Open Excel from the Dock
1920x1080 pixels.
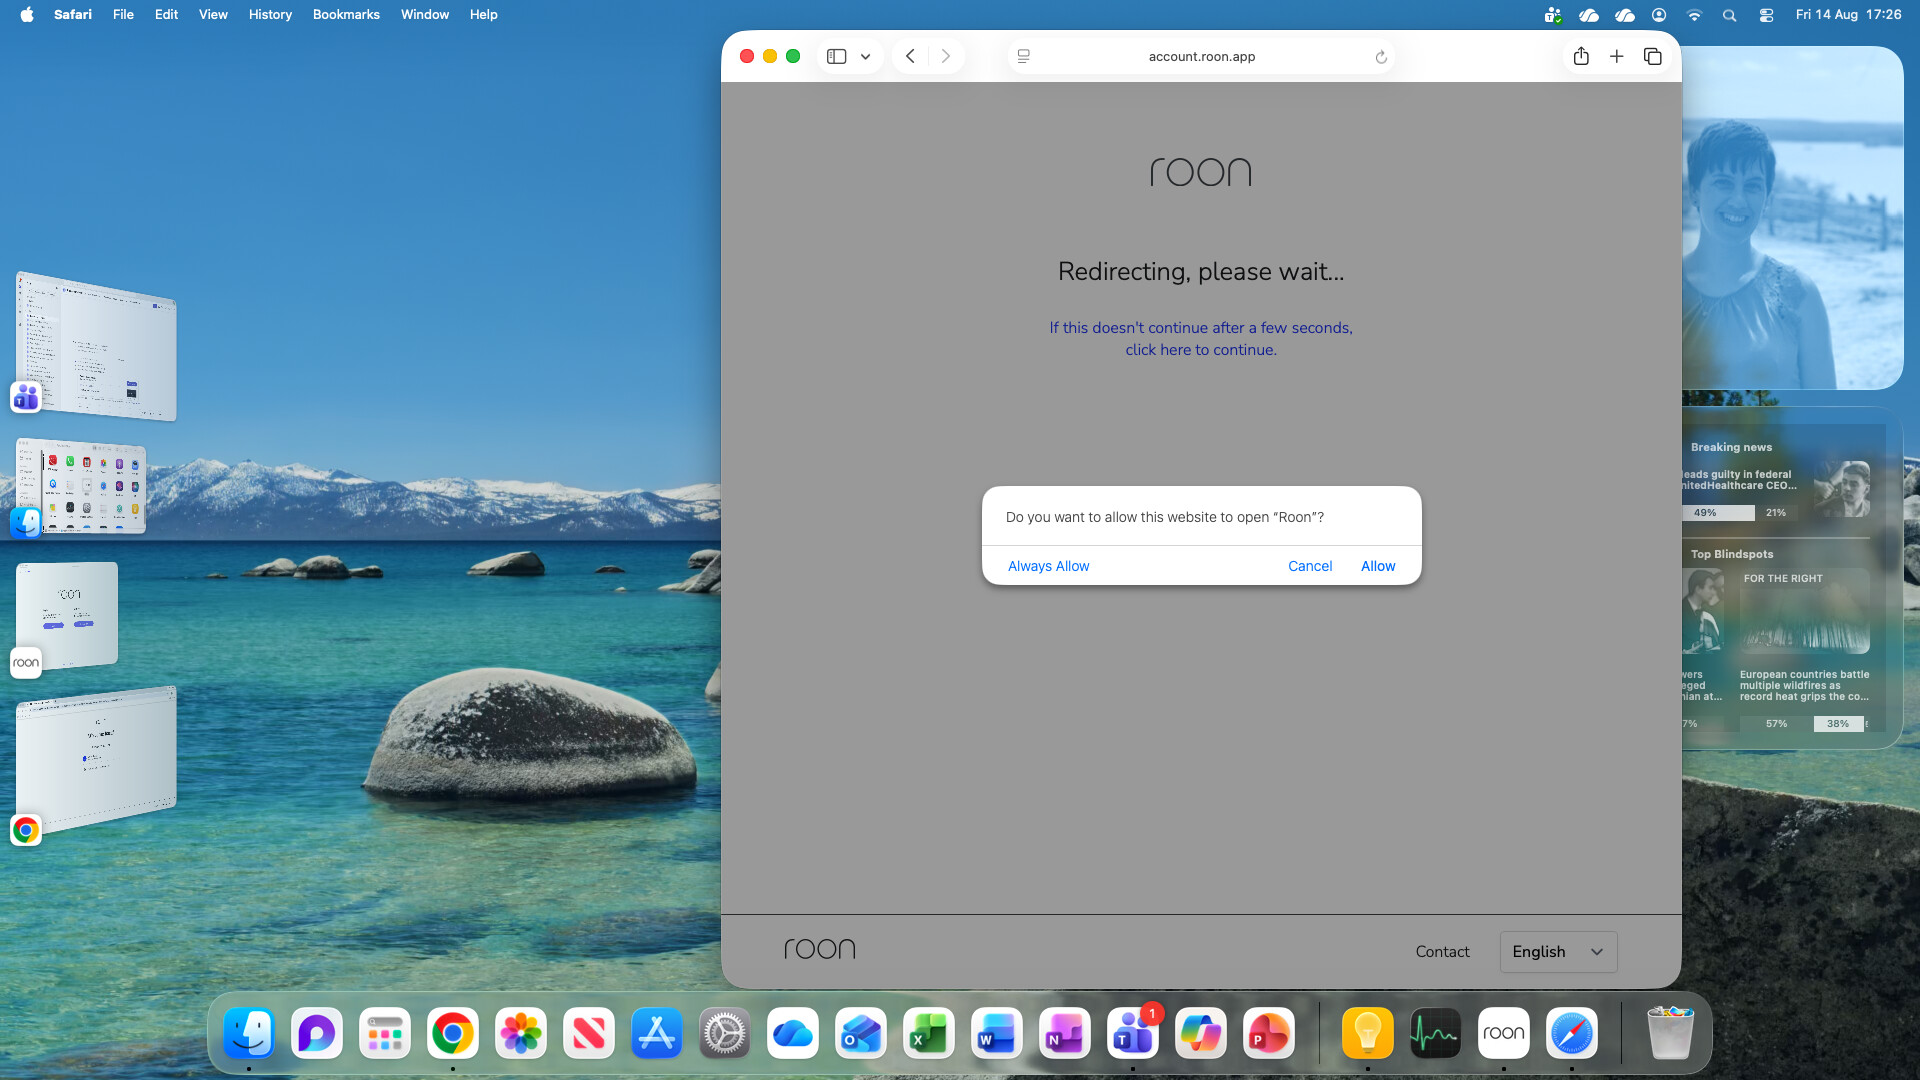(x=929, y=1033)
